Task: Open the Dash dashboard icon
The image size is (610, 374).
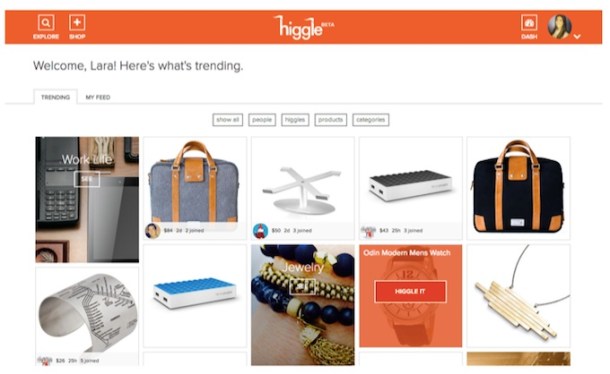Action: (529, 23)
